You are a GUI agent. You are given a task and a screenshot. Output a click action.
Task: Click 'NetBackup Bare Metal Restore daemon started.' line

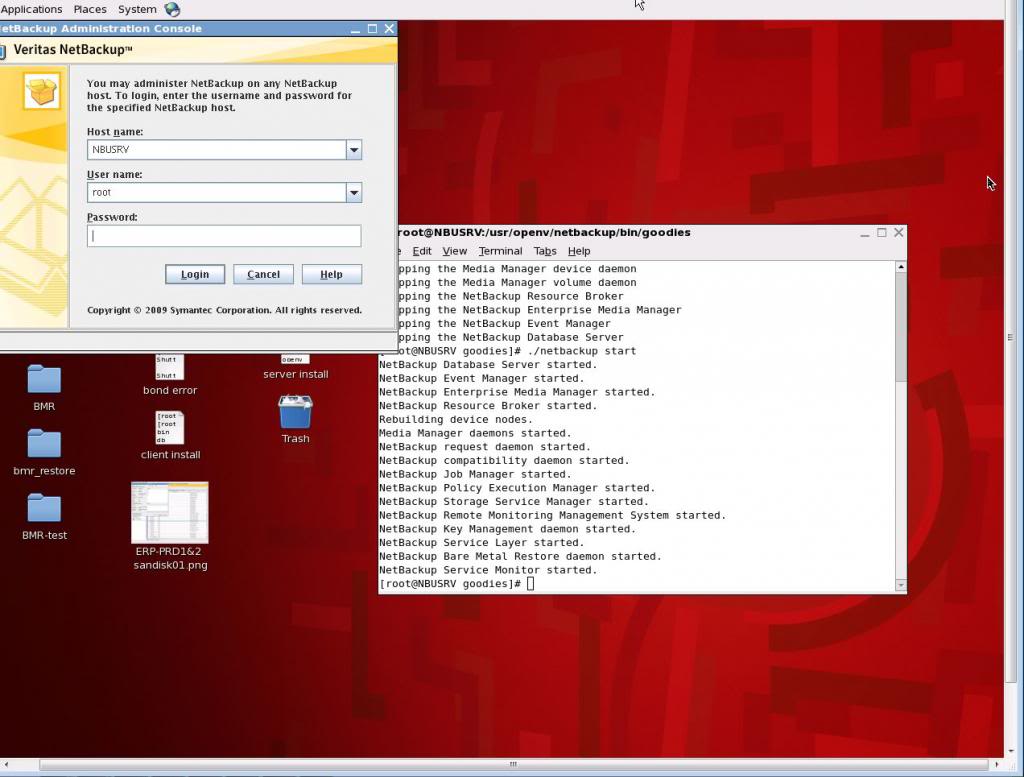tap(520, 556)
